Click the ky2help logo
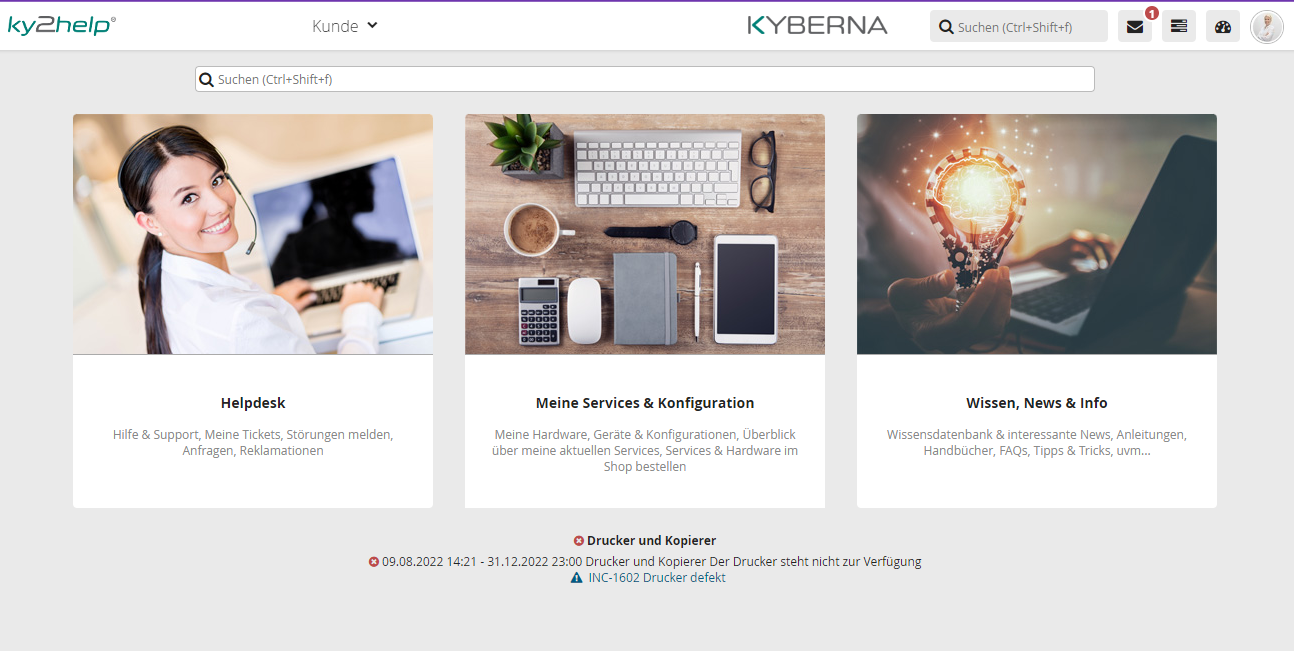This screenshot has height=651, width=1294. pyautogui.click(x=61, y=26)
